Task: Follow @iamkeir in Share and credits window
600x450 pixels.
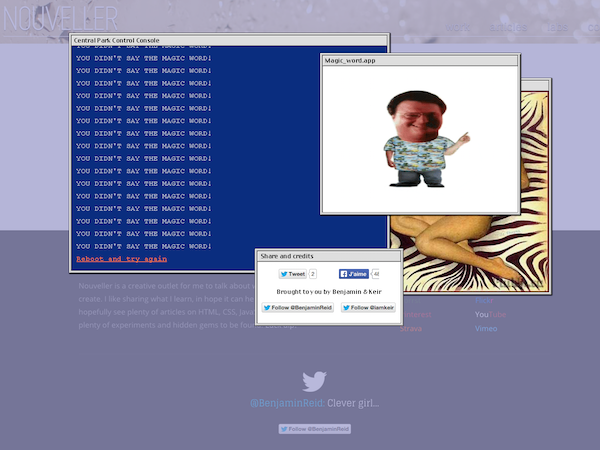Action: click(x=368, y=308)
